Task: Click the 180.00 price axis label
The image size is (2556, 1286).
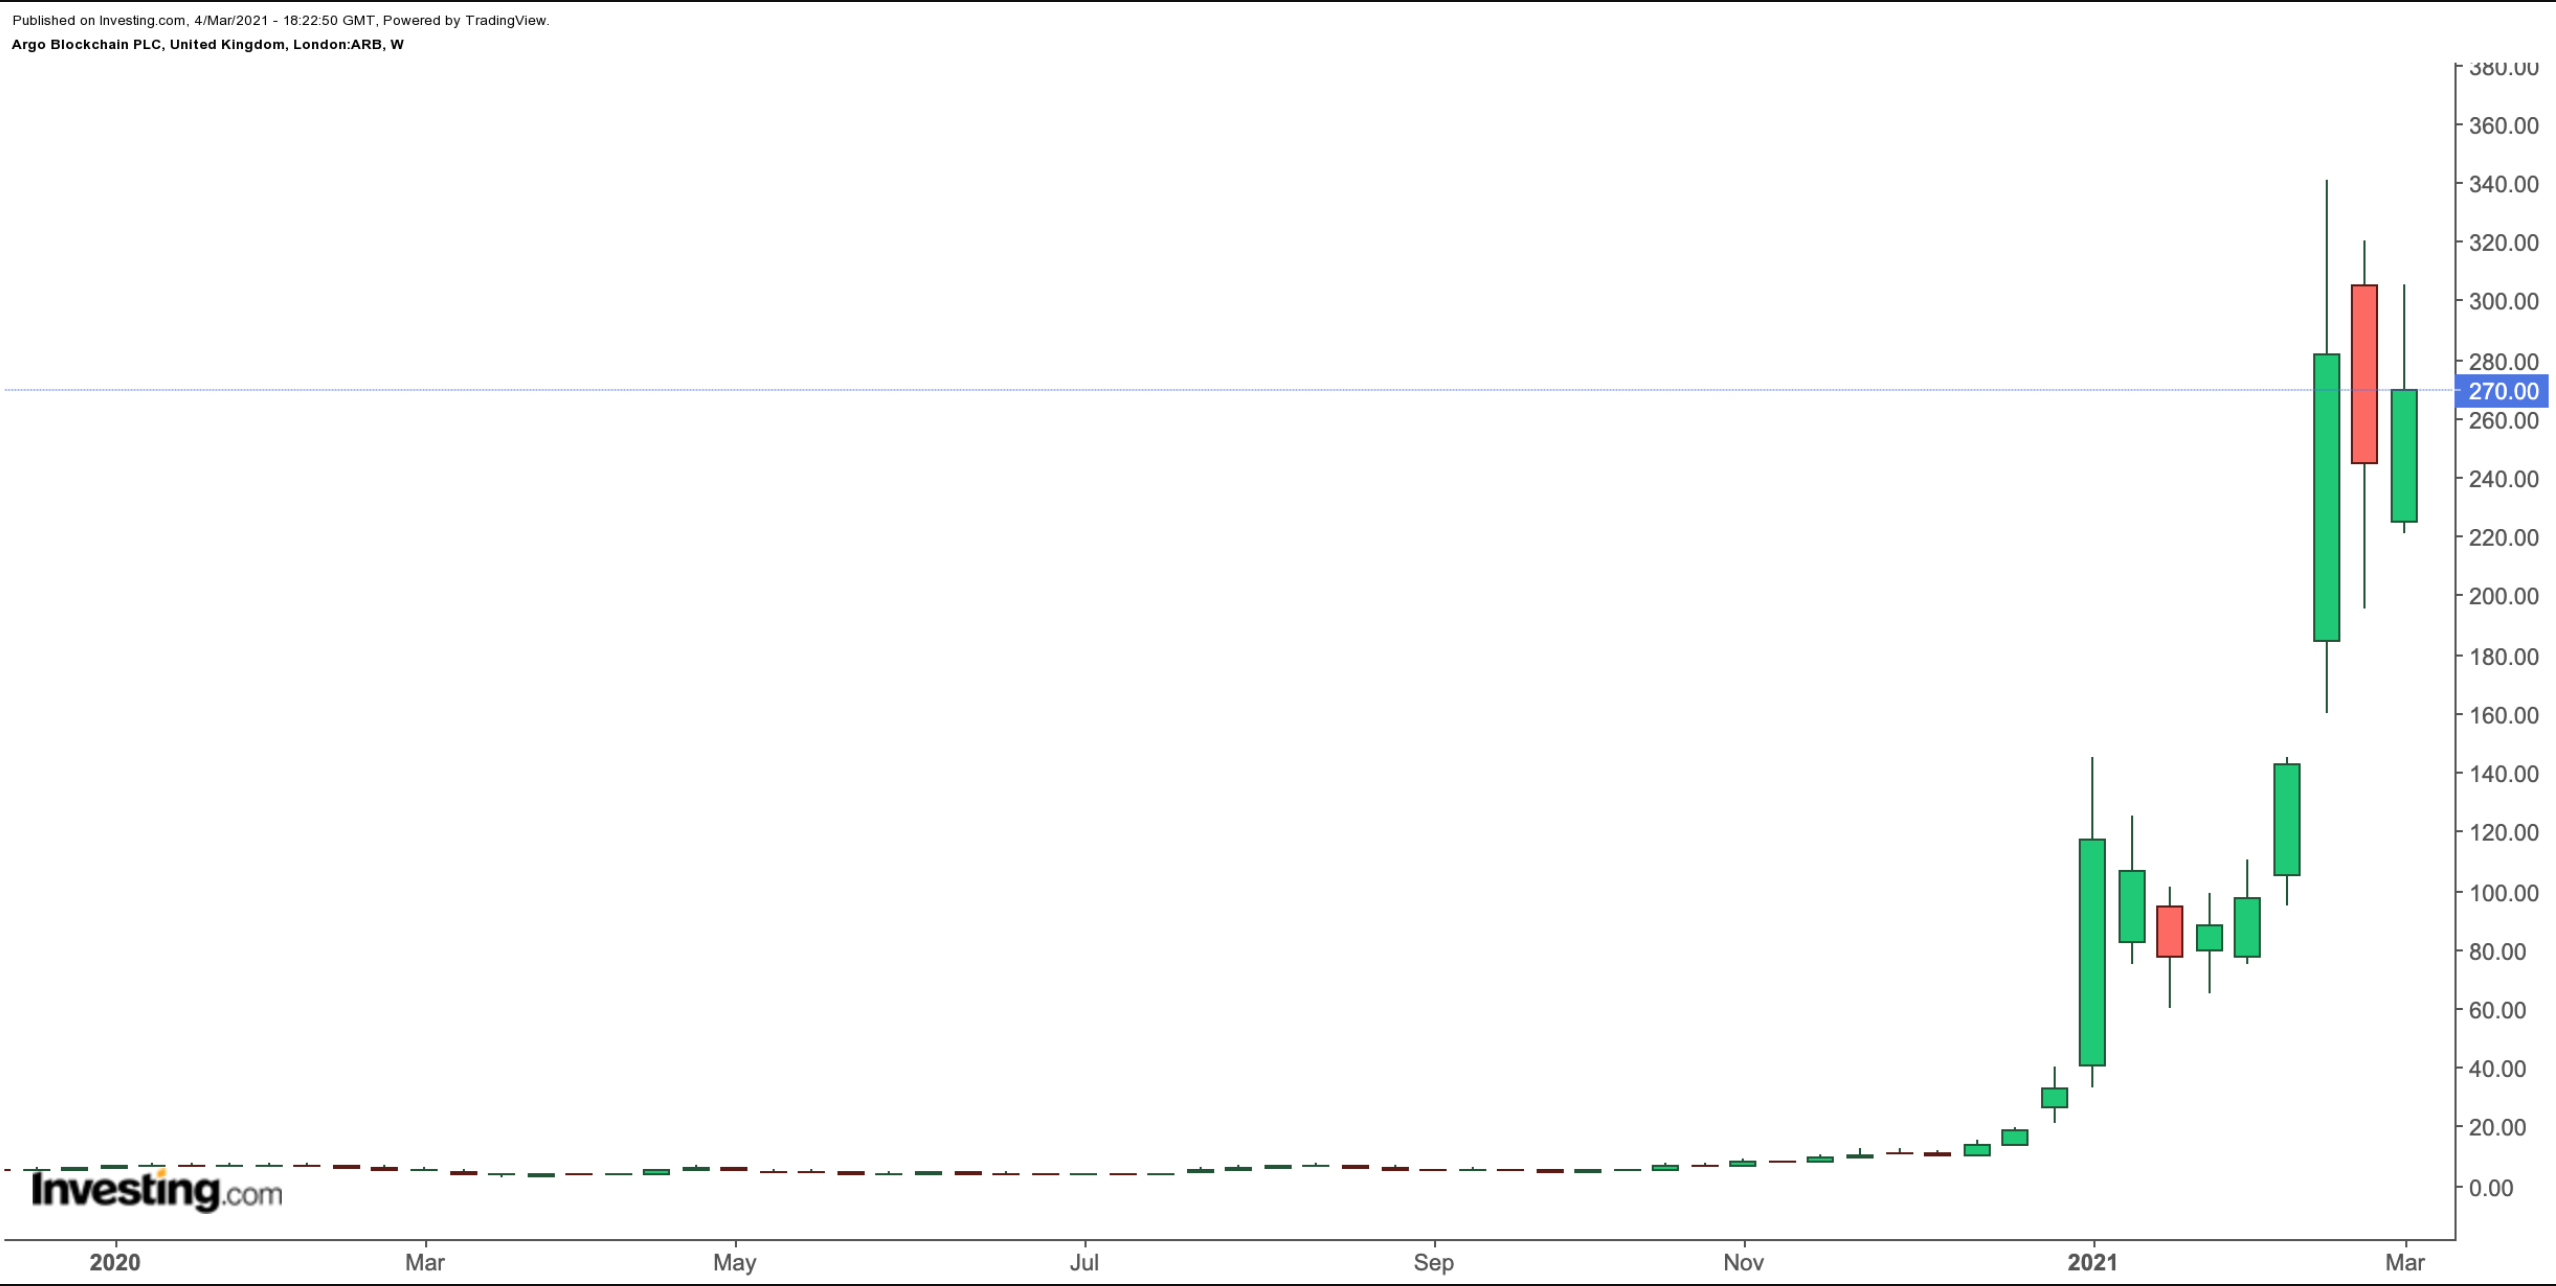Action: pyautogui.click(x=2503, y=657)
